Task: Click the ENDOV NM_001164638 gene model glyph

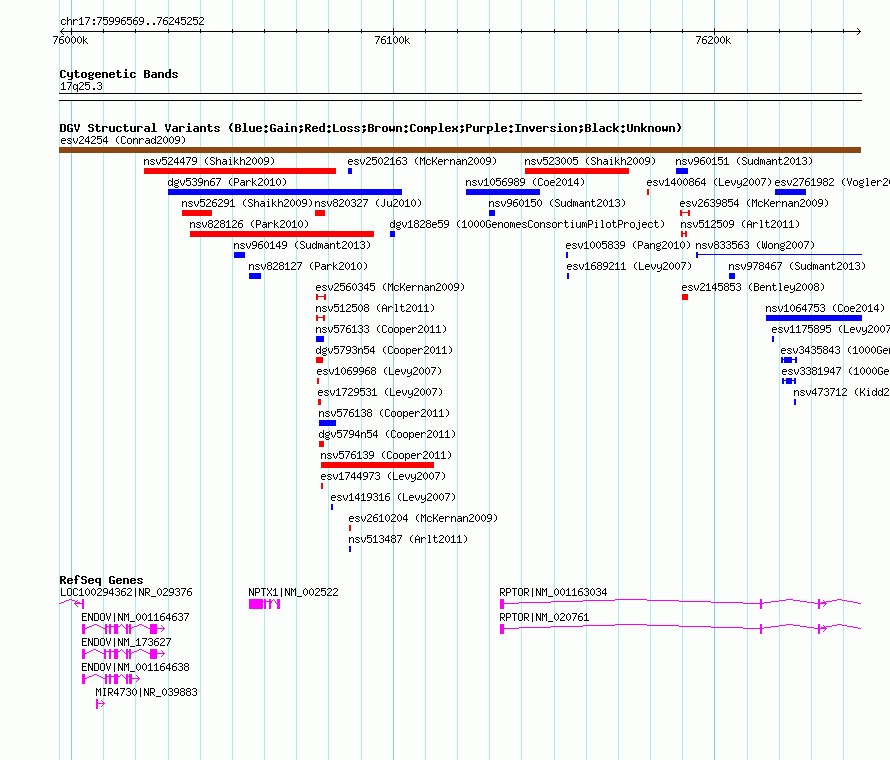Action: (111, 679)
